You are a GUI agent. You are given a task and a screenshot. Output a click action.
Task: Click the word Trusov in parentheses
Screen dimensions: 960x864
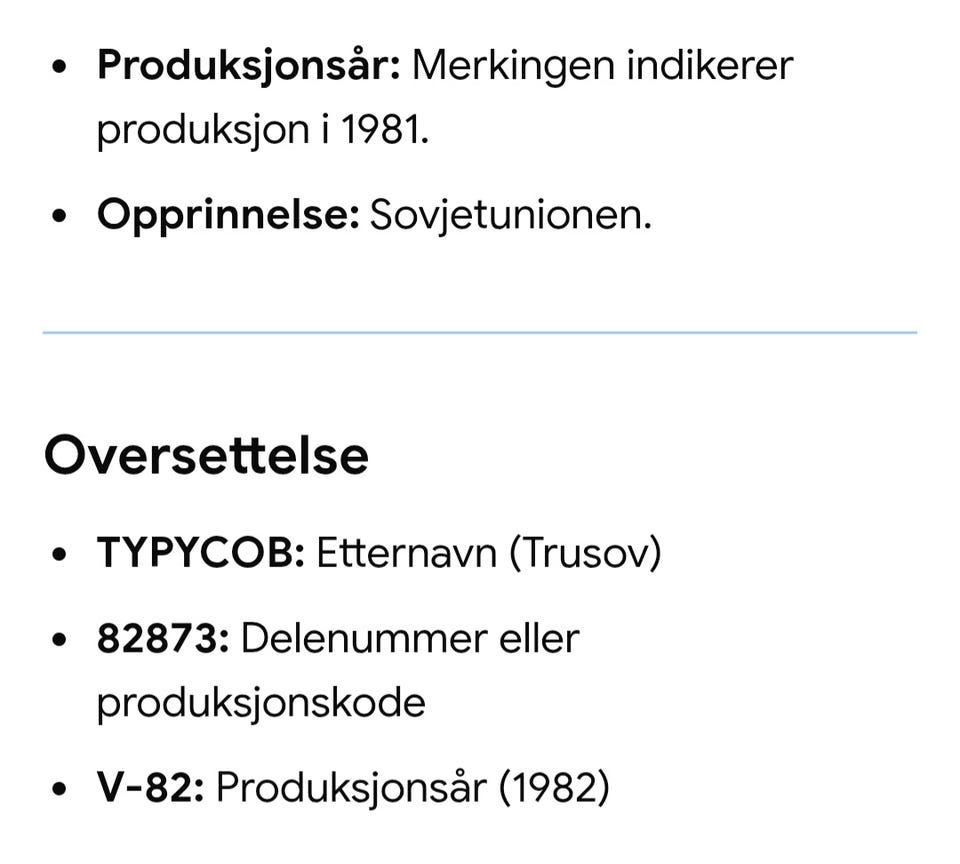tap(585, 553)
